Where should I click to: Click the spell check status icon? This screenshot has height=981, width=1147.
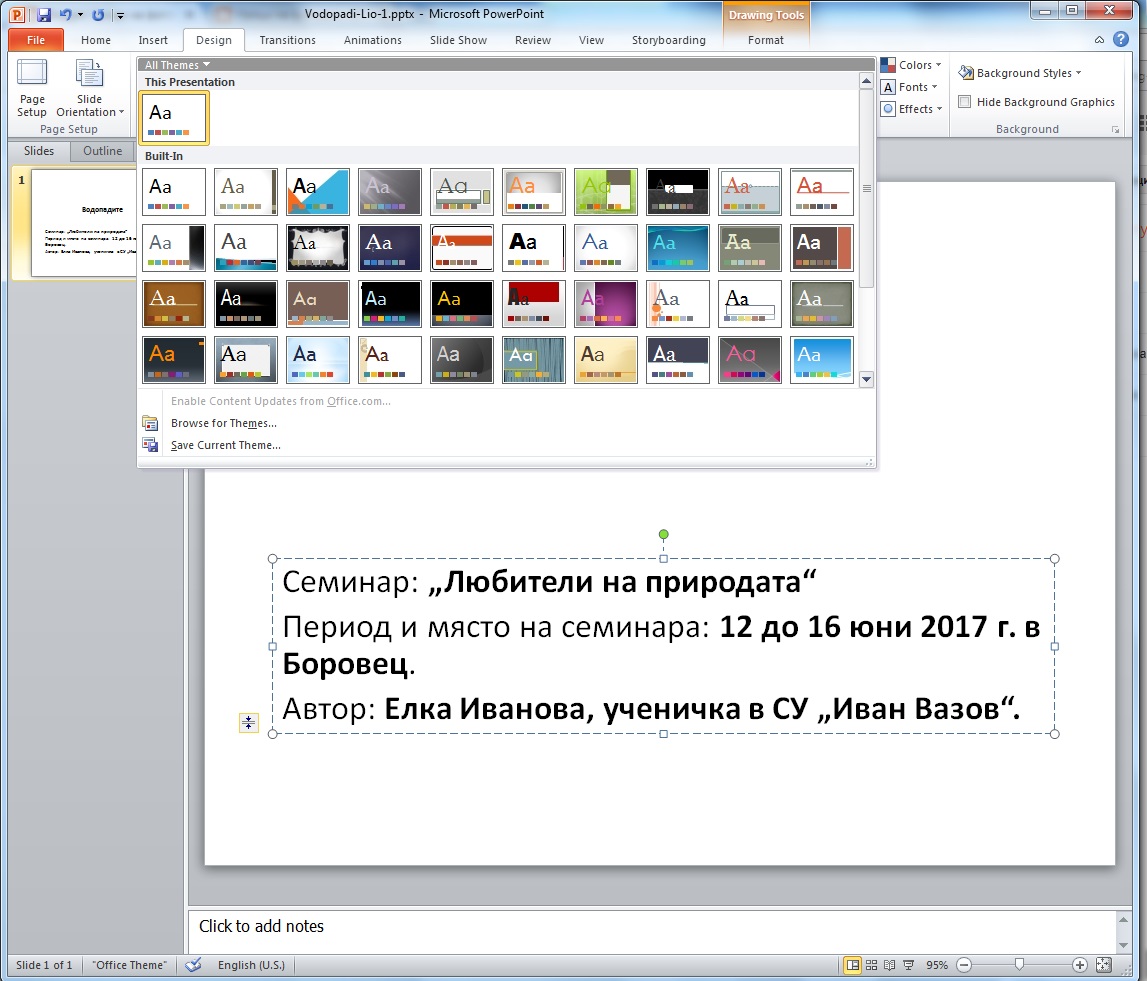(192, 964)
